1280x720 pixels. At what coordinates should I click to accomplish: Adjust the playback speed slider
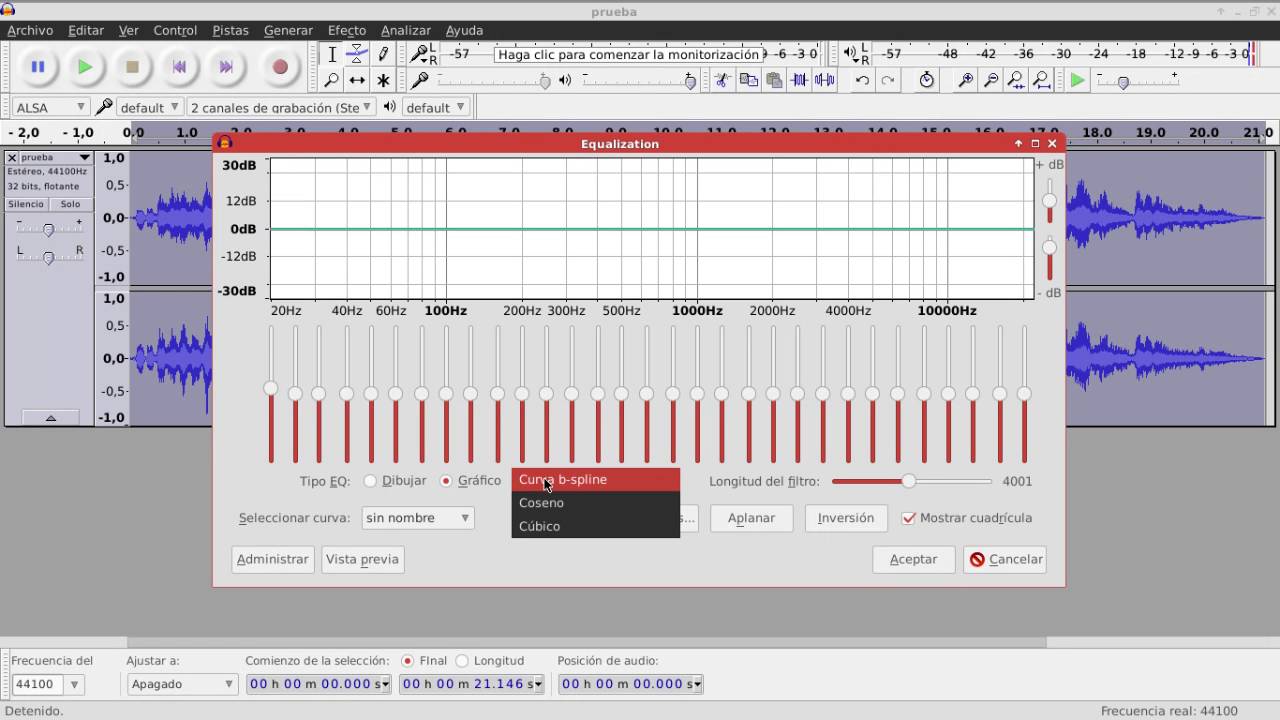pyautogui.click(x=1123, y=82)
